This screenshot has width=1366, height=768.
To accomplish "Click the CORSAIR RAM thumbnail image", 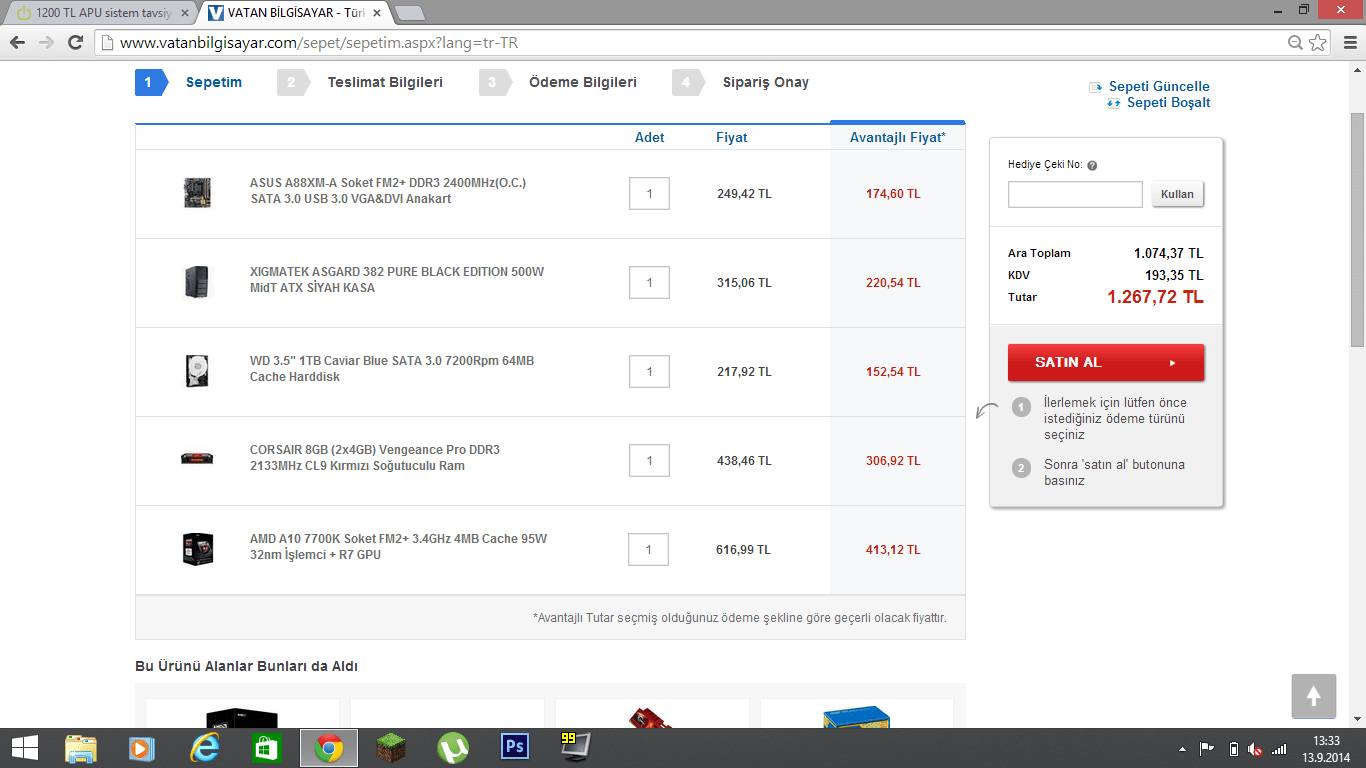I will click(197, 459).
